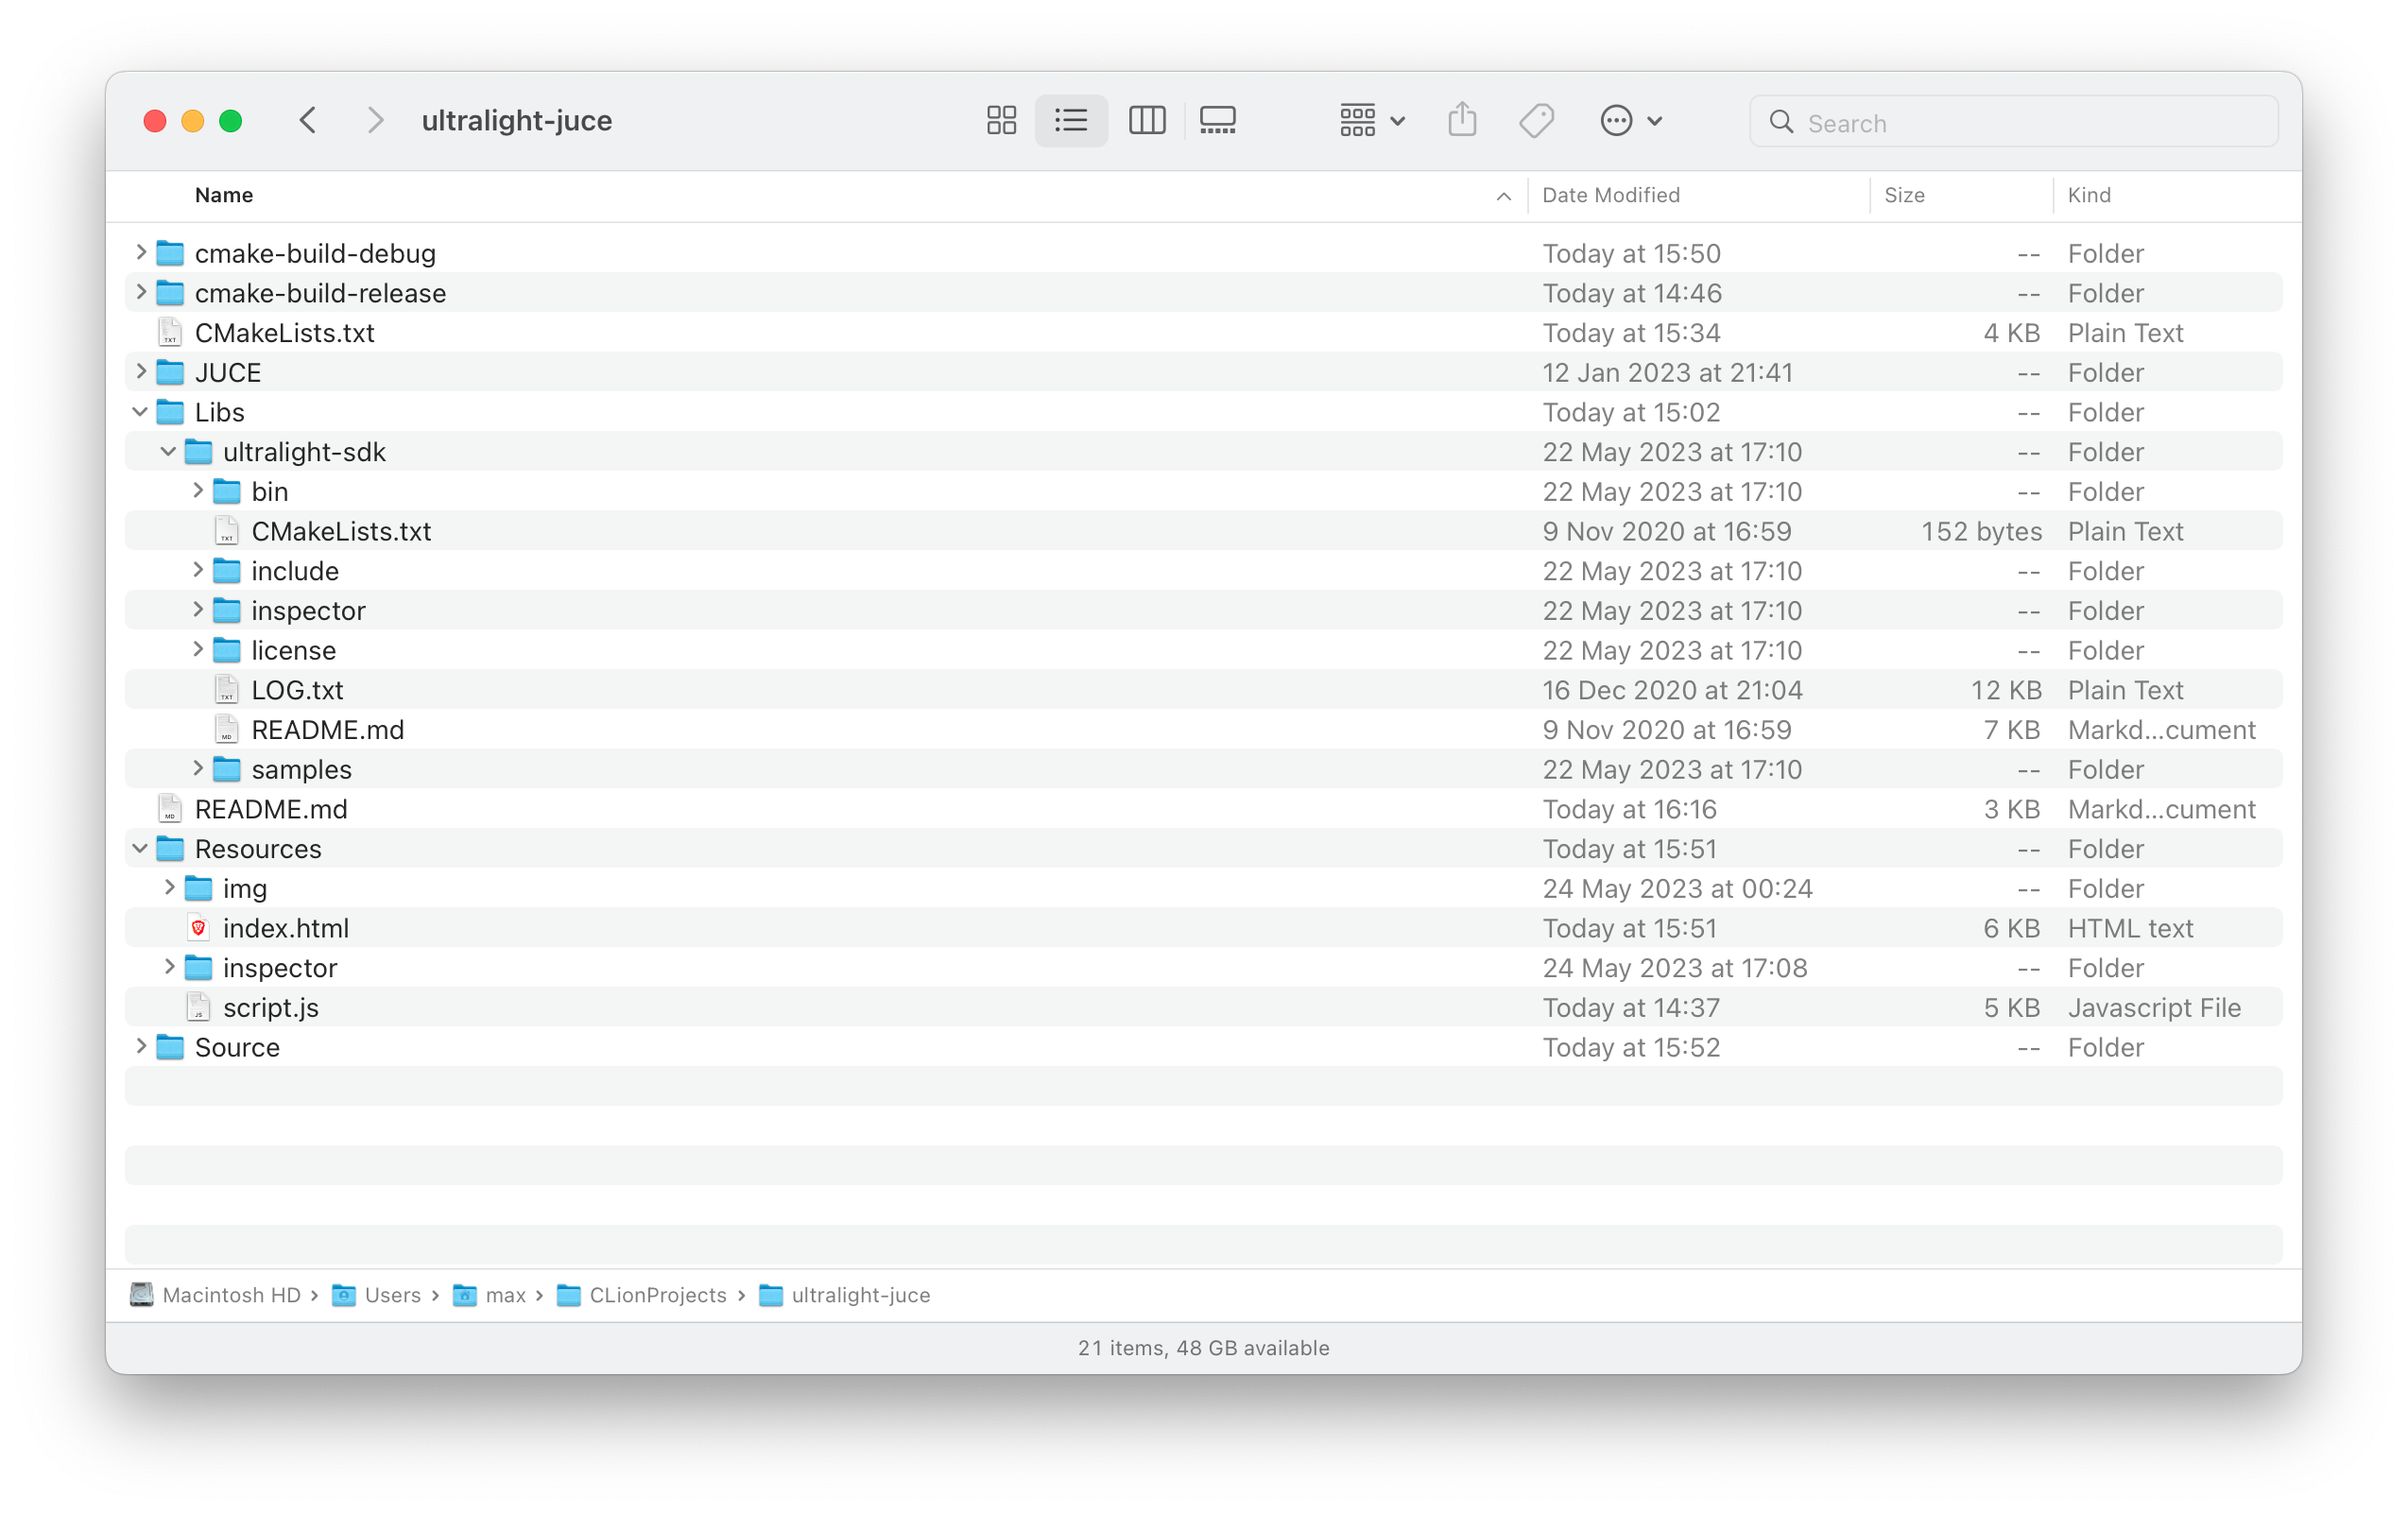Collapse the Resources folder

click(140, 849)
